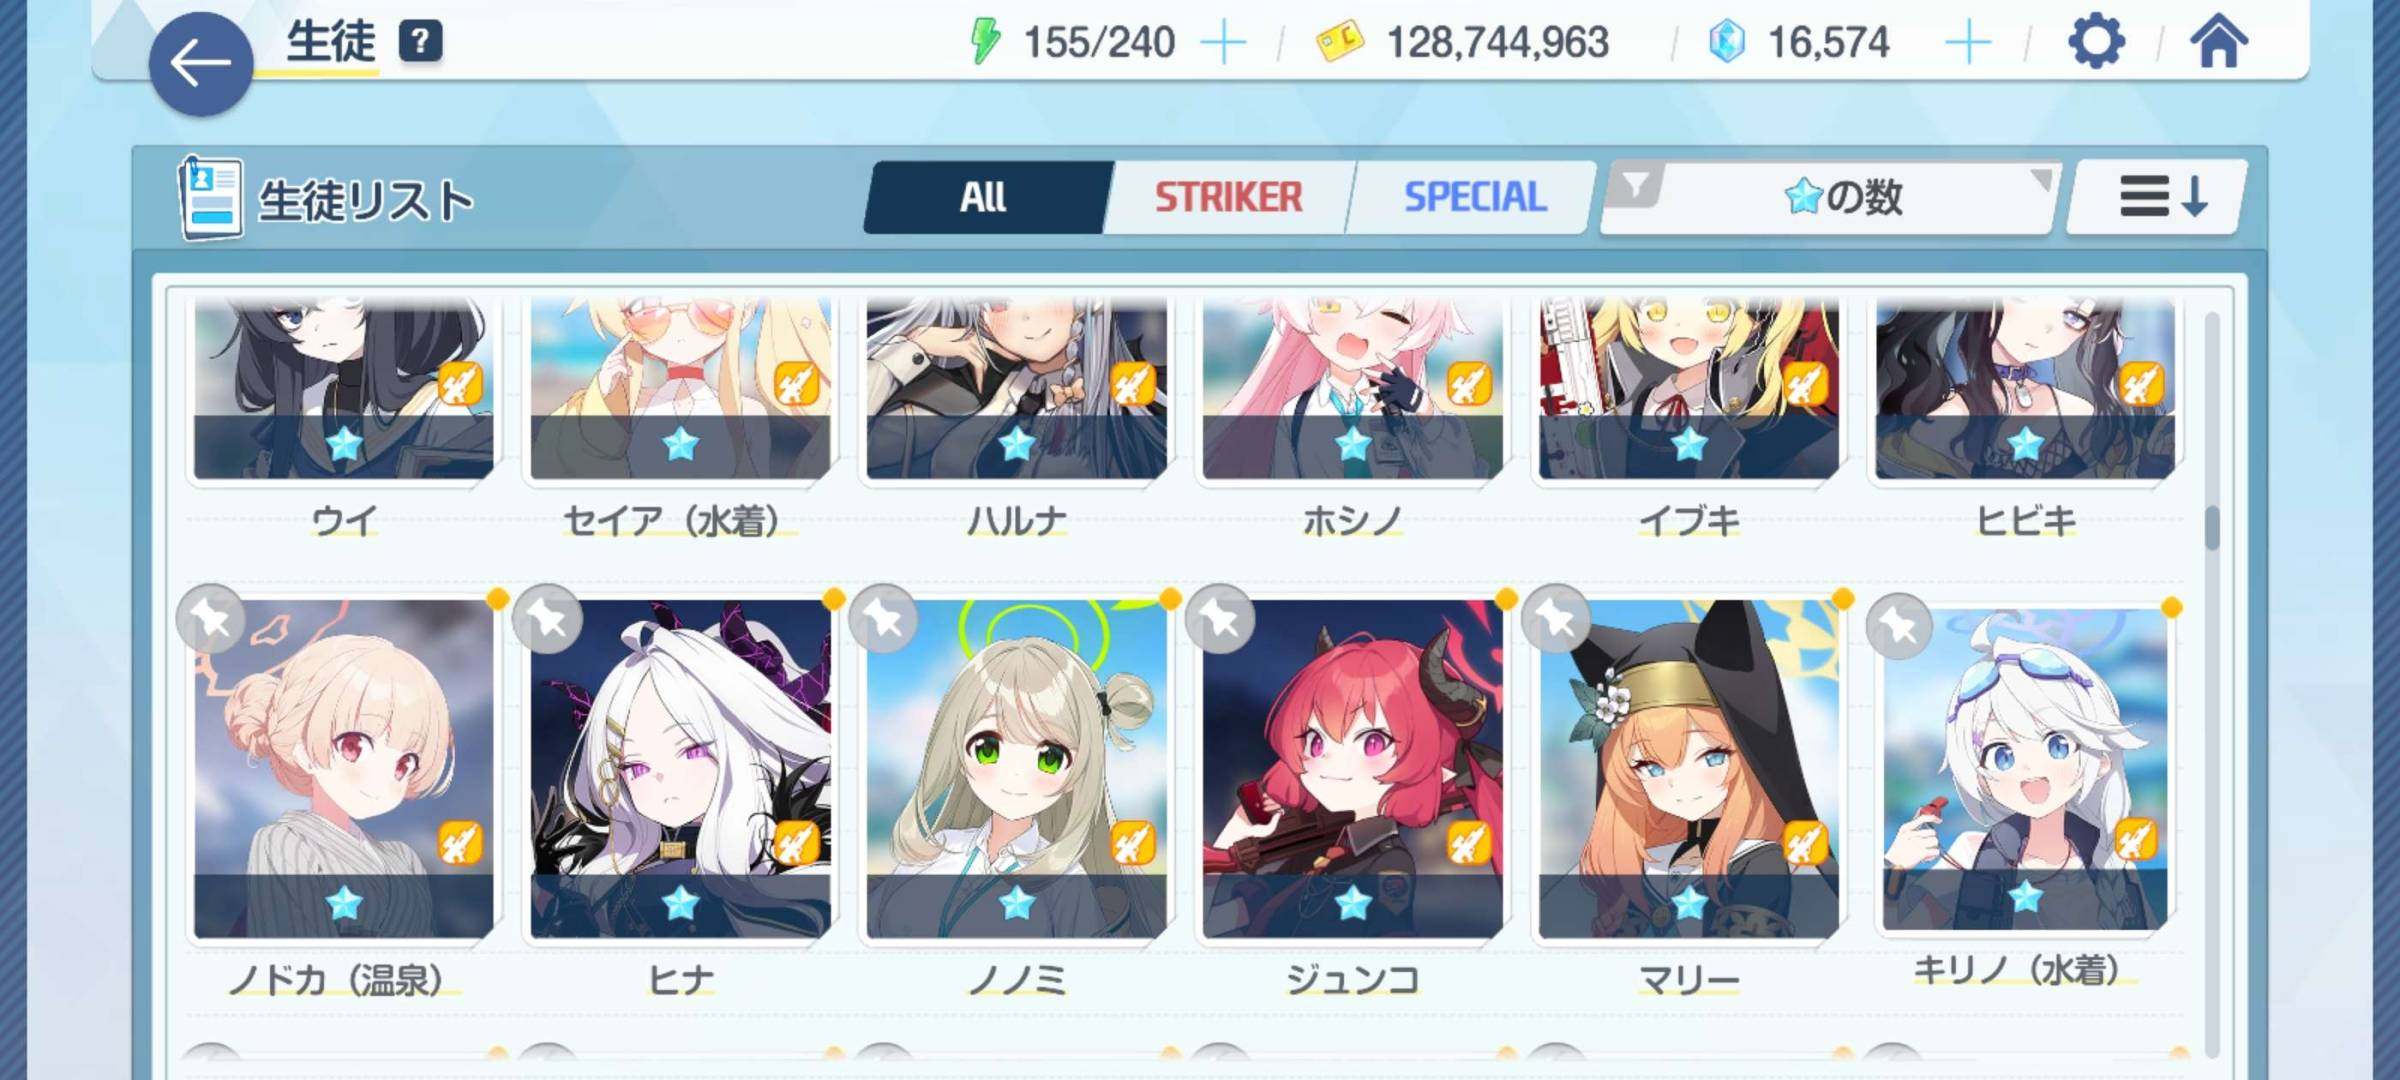Add gems with the plus beside 16,574
The image size is (2400, 1080).
pyautogui.click(x=1967, y=43)
